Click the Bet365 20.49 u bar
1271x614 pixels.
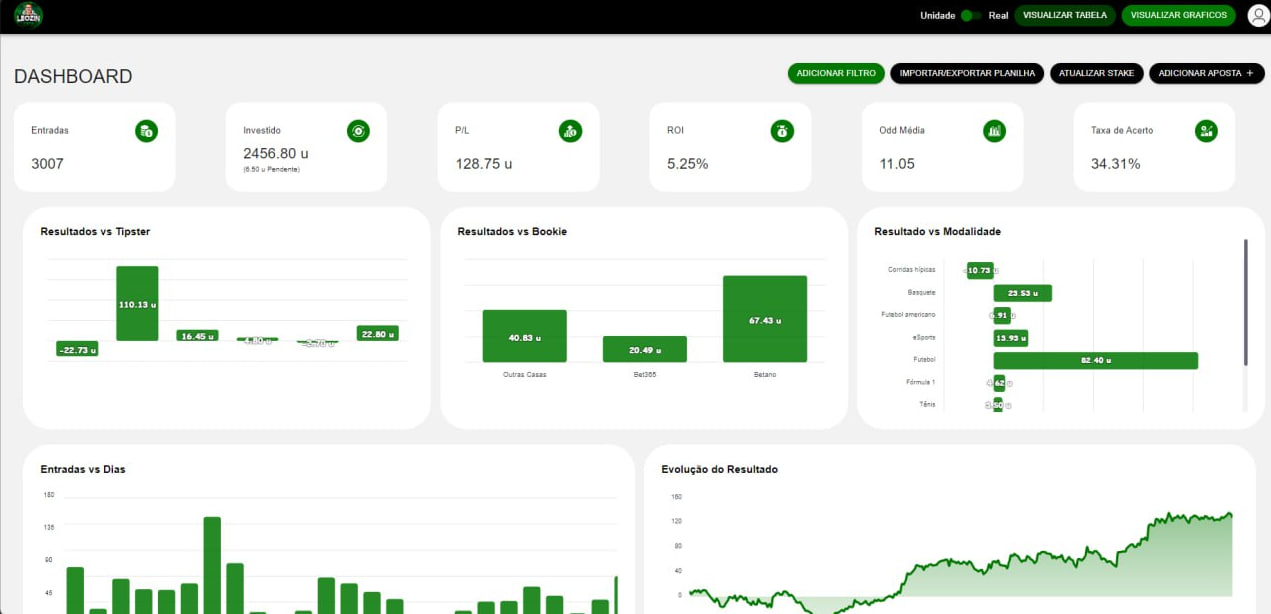(644, 349)
